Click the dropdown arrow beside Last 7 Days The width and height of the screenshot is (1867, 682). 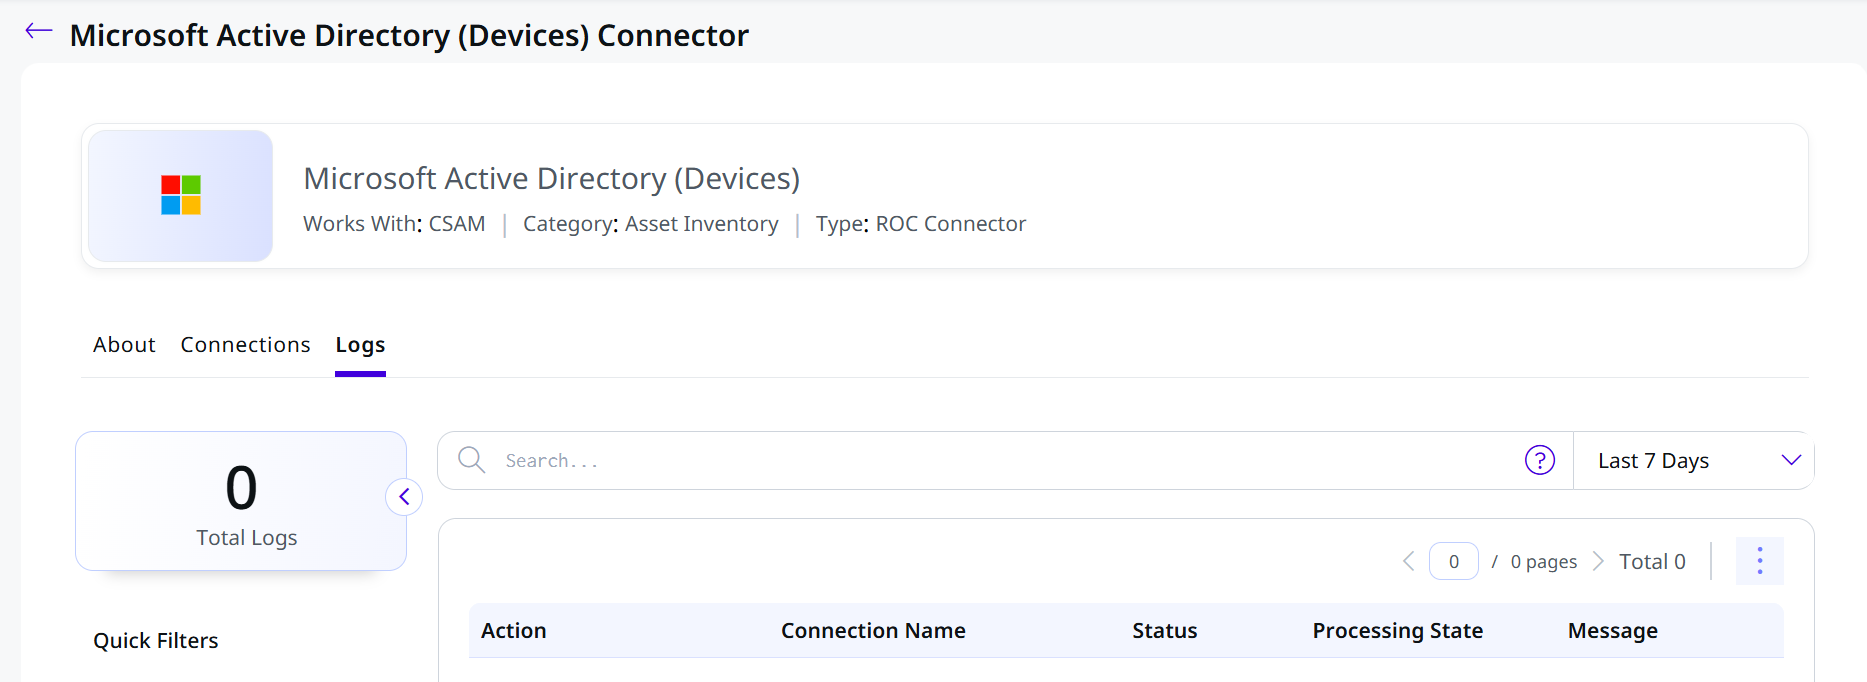1790,460
